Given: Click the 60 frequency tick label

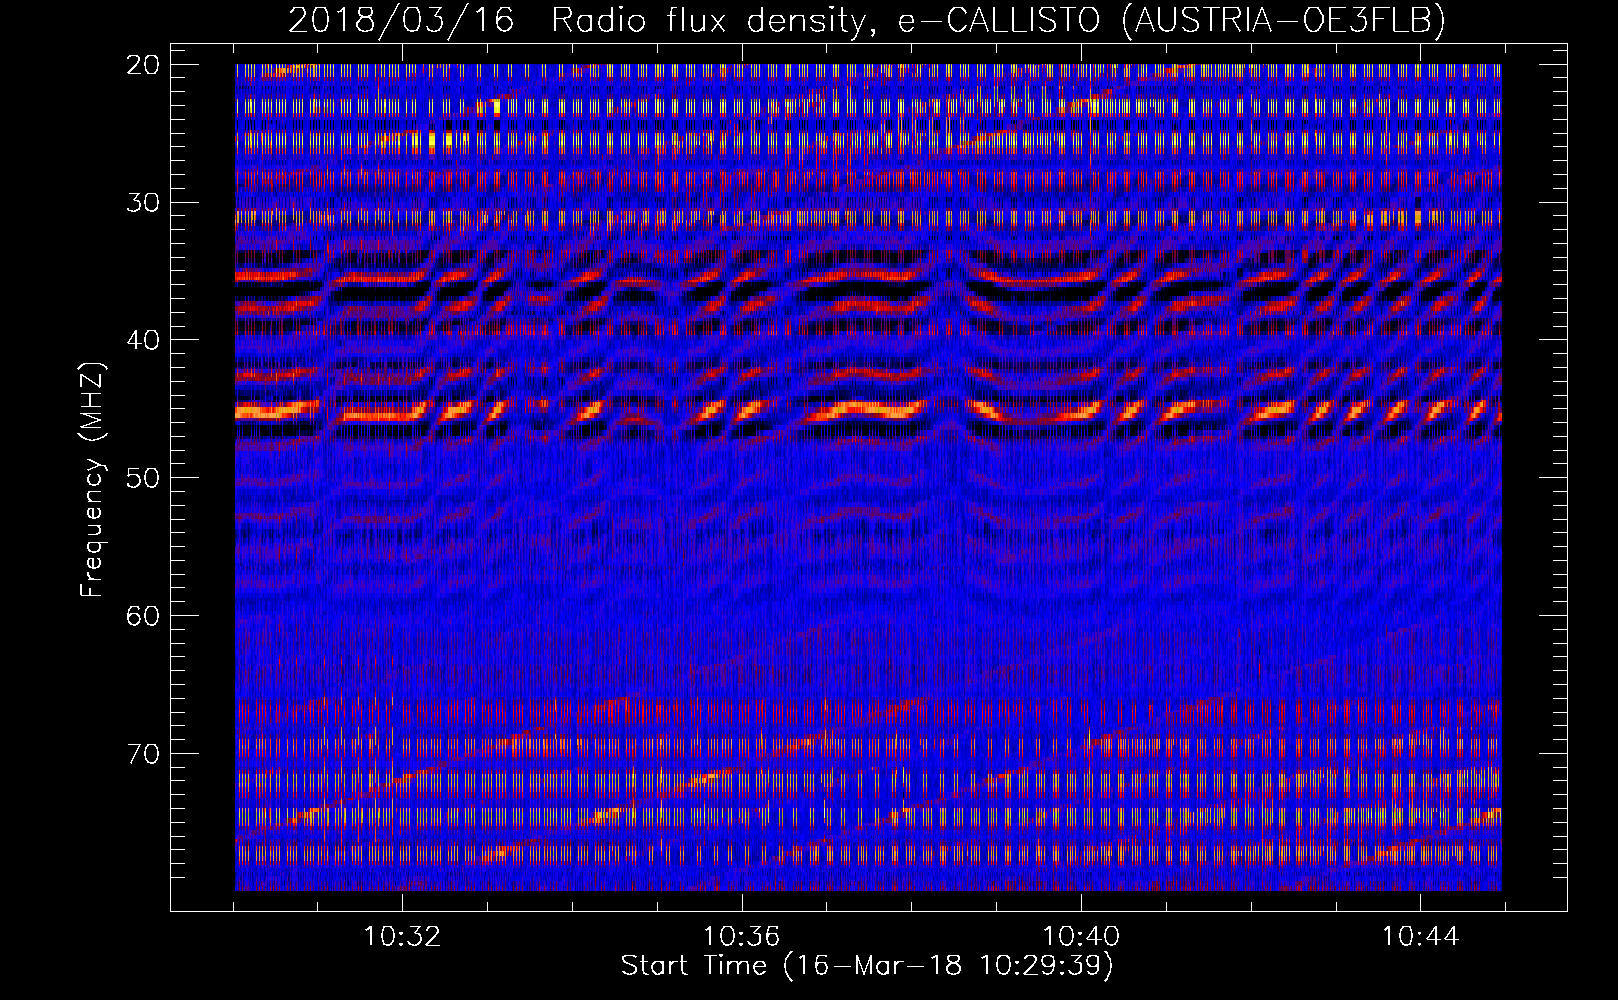Looking at the screenshot, I should click(144, 615).
